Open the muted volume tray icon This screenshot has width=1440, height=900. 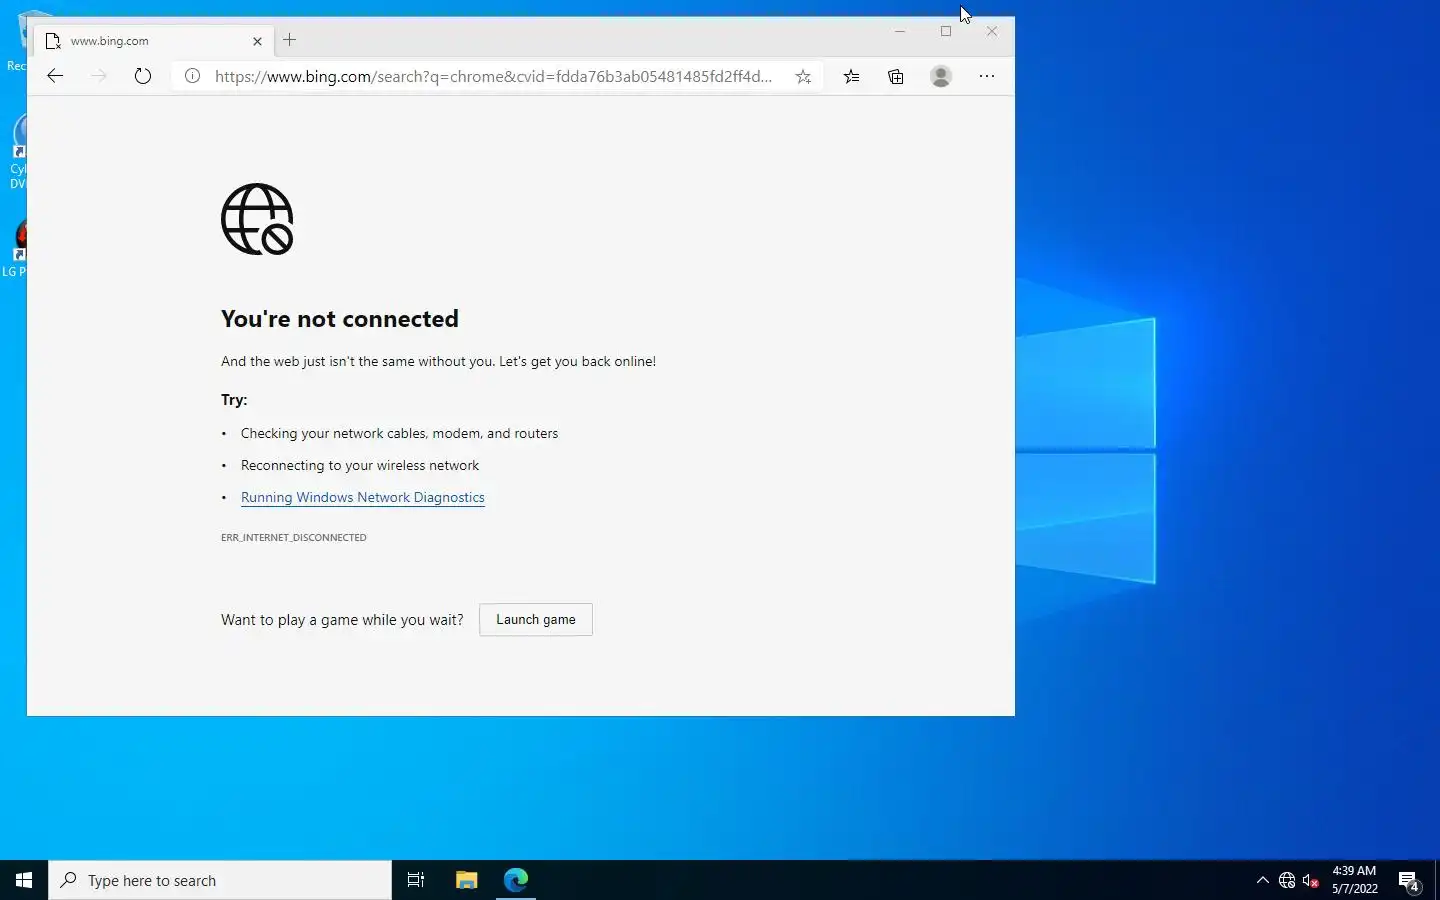[x=1311, y=881]
